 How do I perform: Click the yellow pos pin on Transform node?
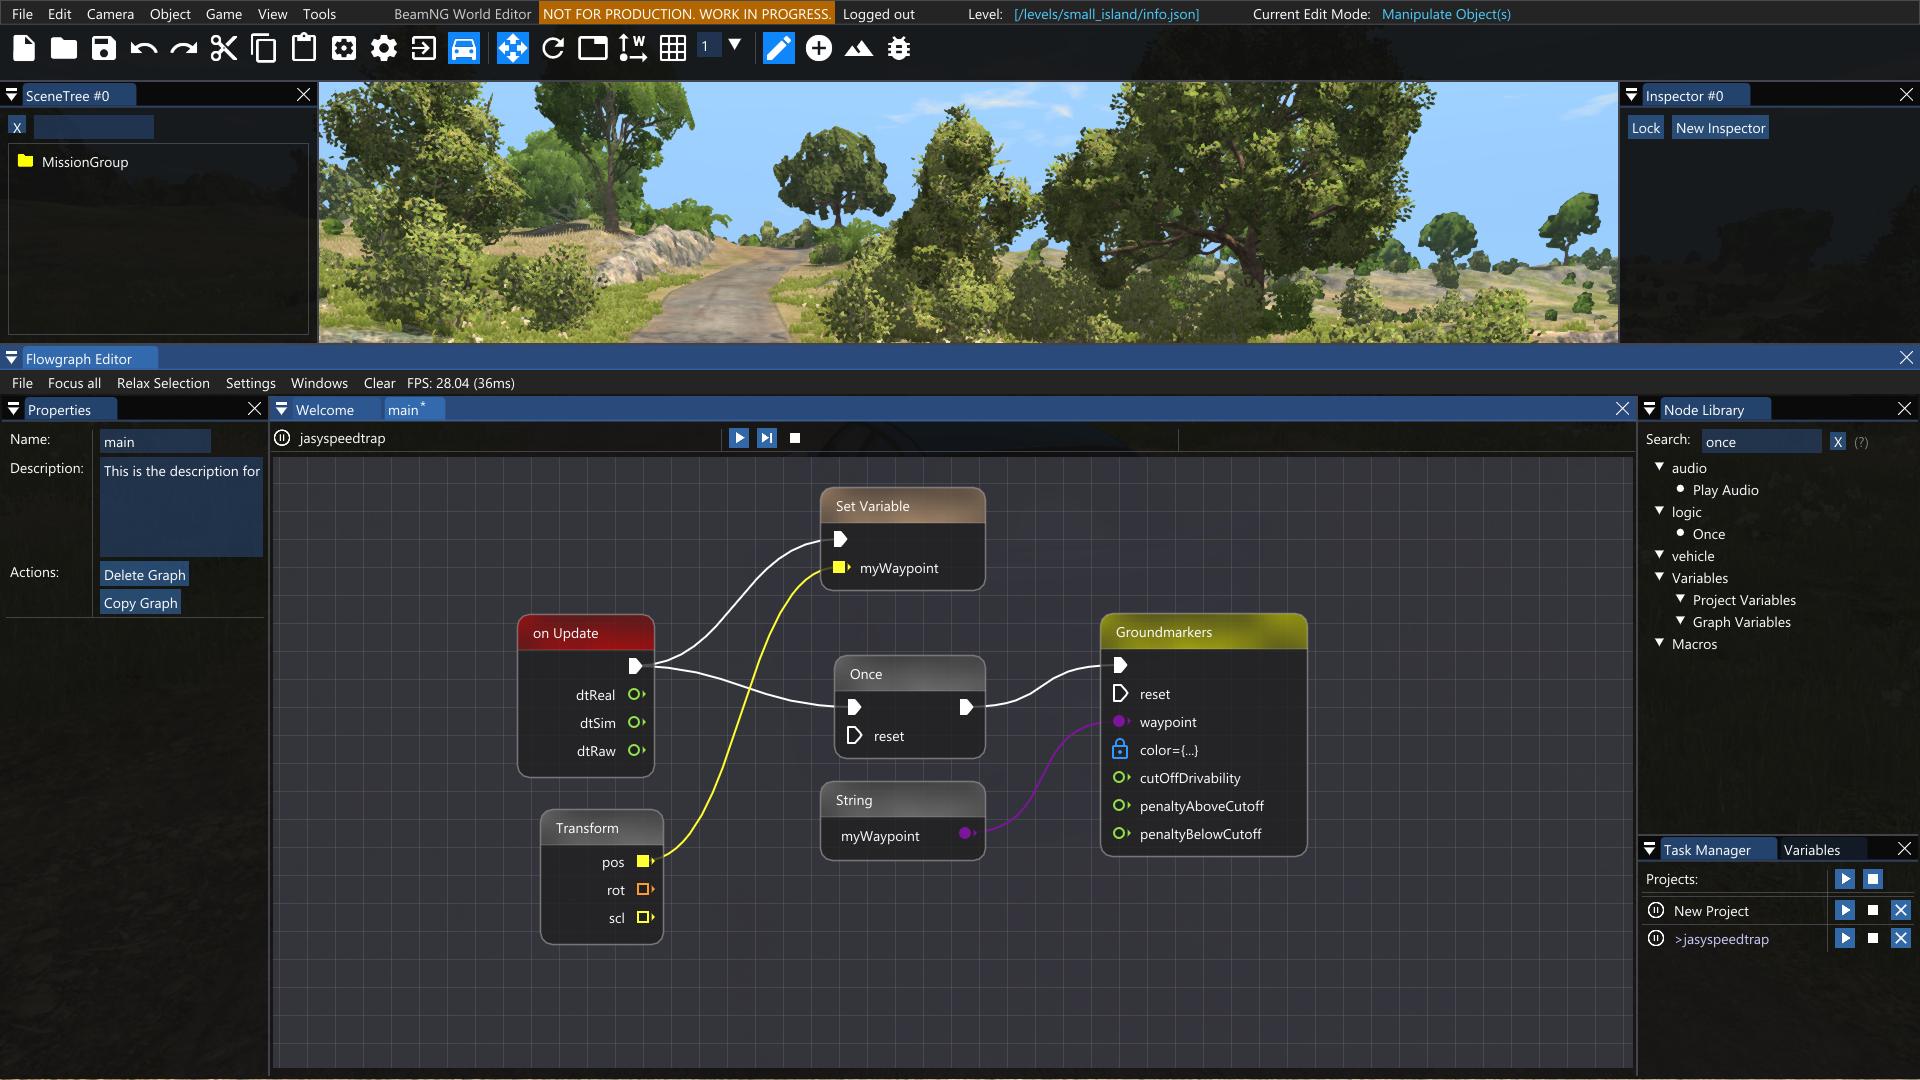tap(644, 861)
